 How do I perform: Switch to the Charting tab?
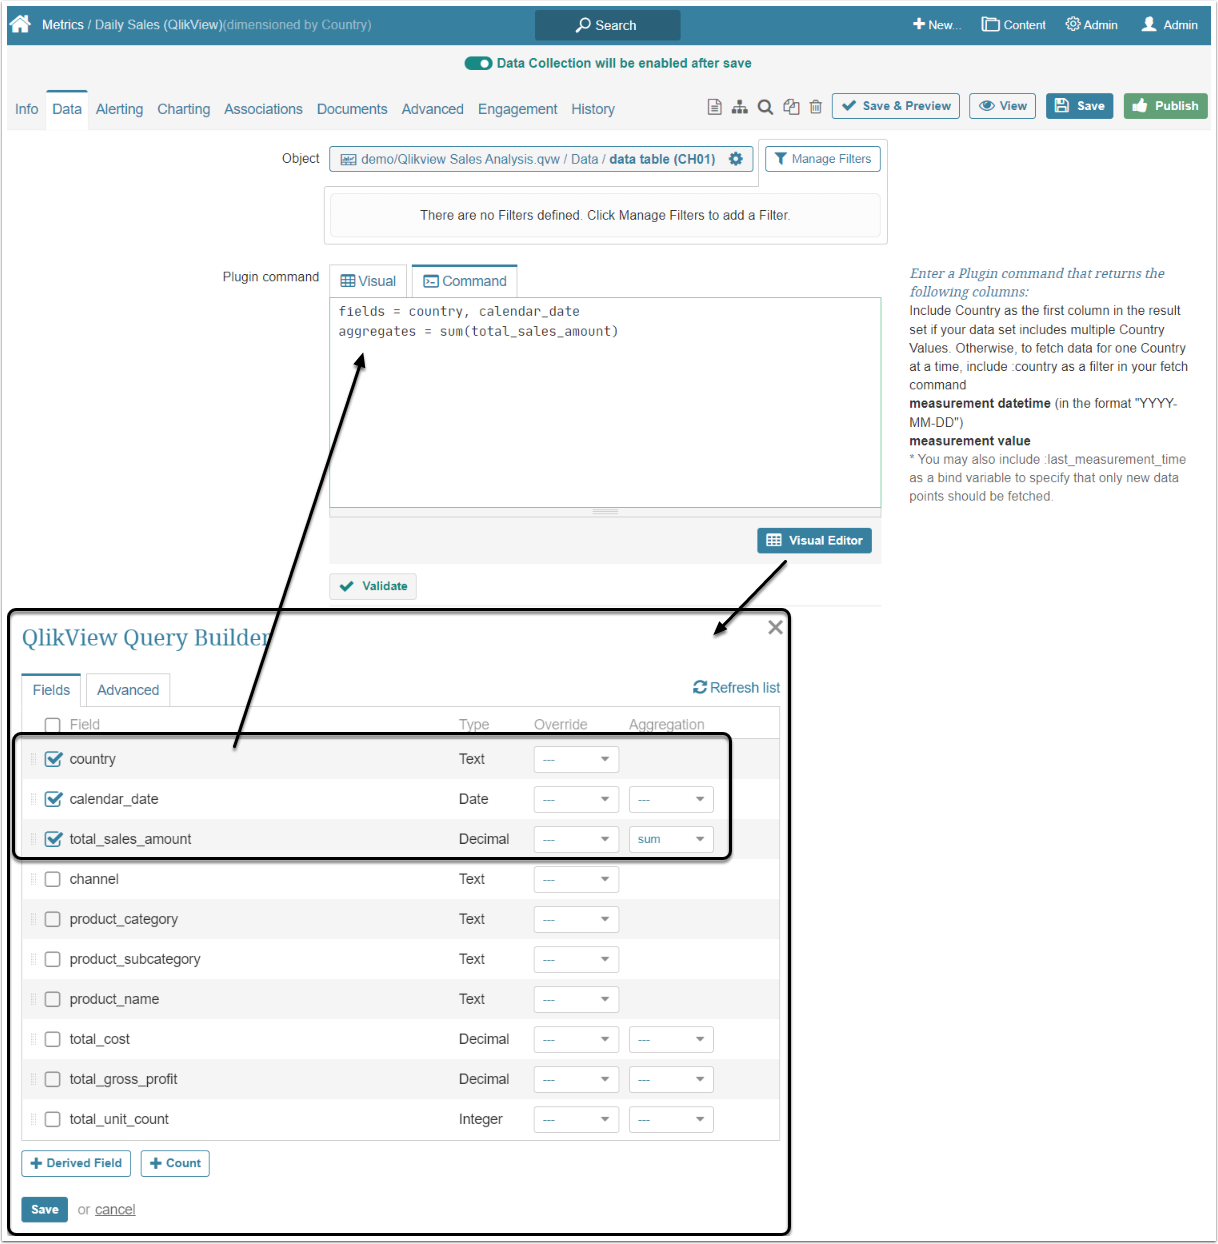pyautogui.click(x=184, y=109)
